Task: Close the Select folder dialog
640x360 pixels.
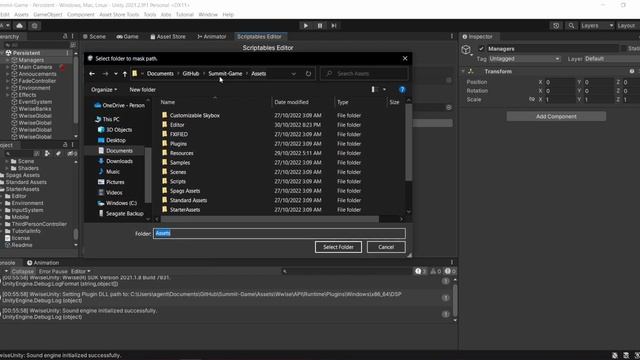Action: click(x=405, y=58)
